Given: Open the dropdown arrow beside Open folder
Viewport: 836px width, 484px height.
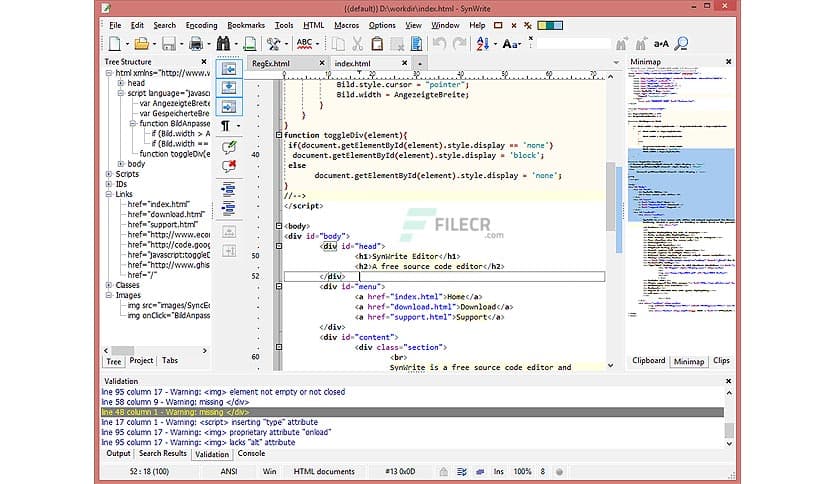Looking at the screenshot, I should pos(154,44).
